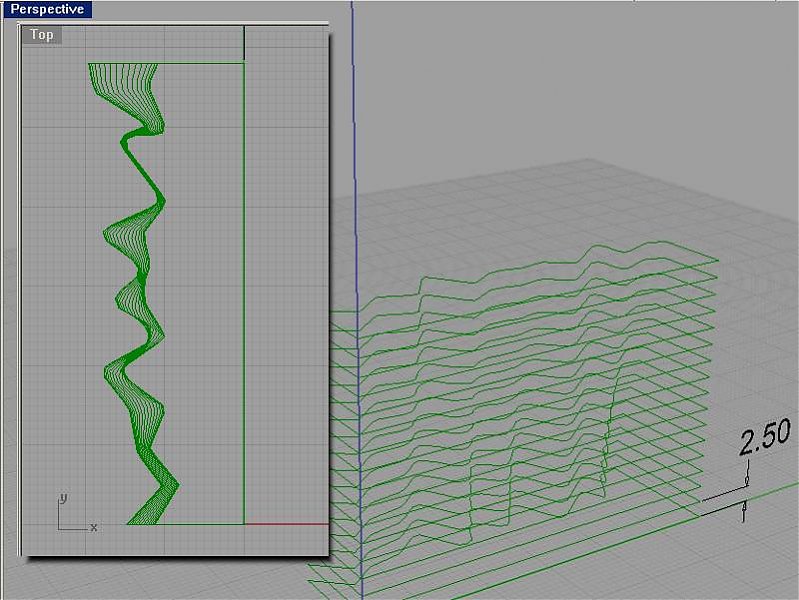Image resolution: width=799 pixels, height=600 pixels.
Task: Select the Top viewport title label
Action: tap(42, 35)
